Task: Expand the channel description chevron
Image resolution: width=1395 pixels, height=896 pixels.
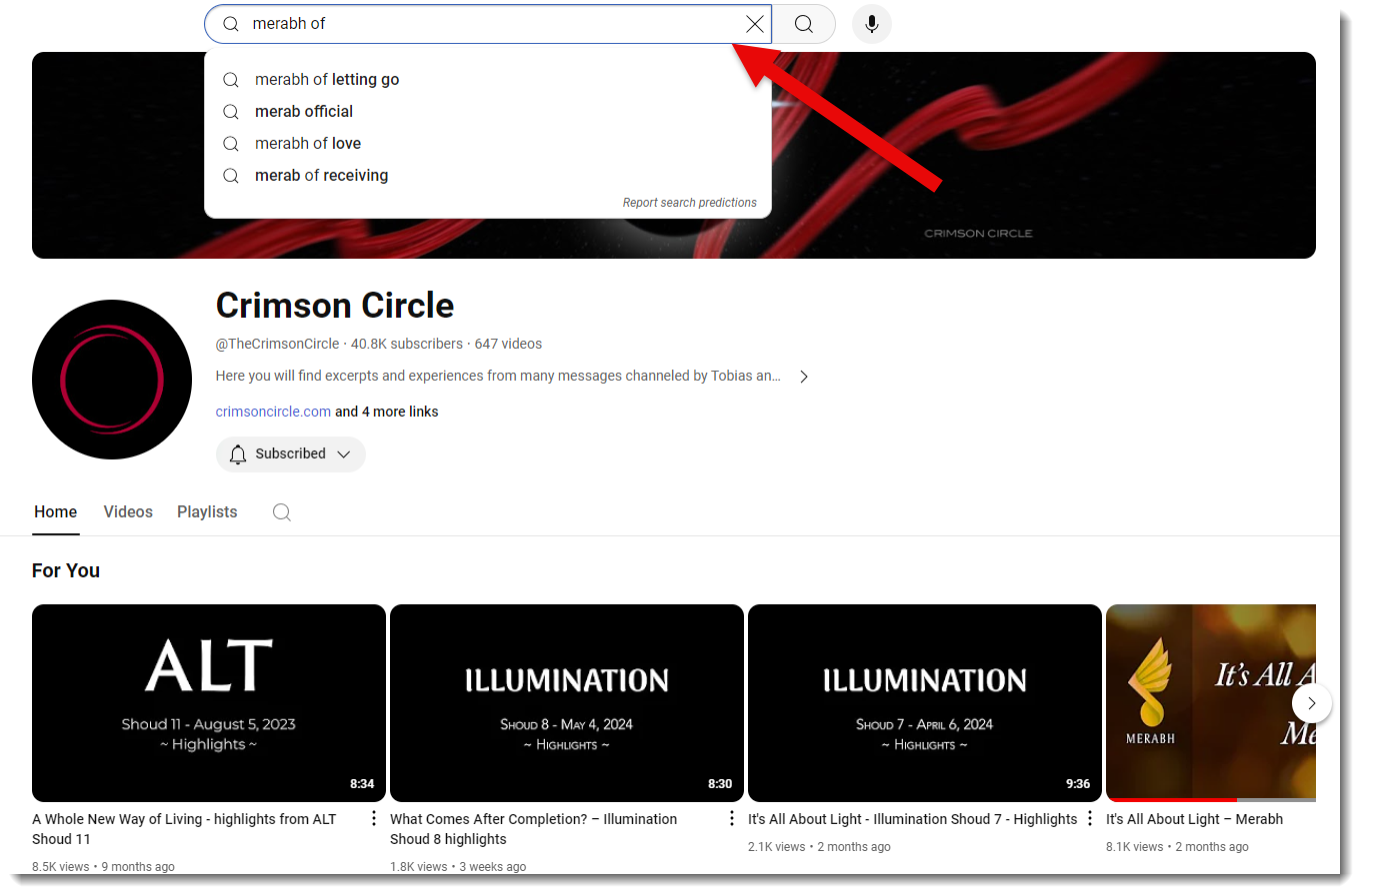Action: point(804,377)
